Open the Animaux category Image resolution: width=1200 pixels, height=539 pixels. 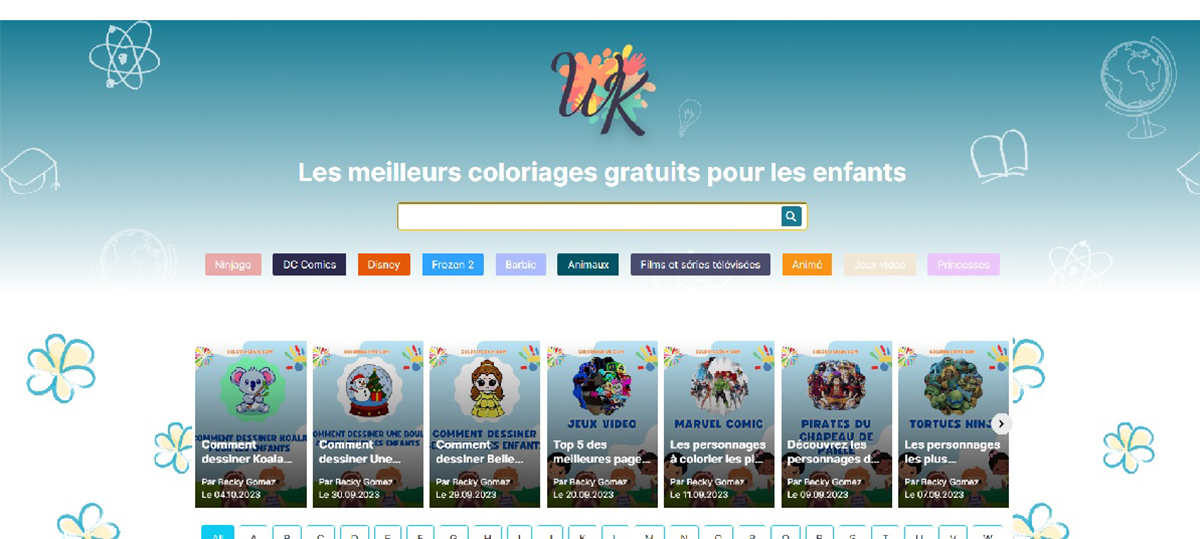tap(588, 265)
